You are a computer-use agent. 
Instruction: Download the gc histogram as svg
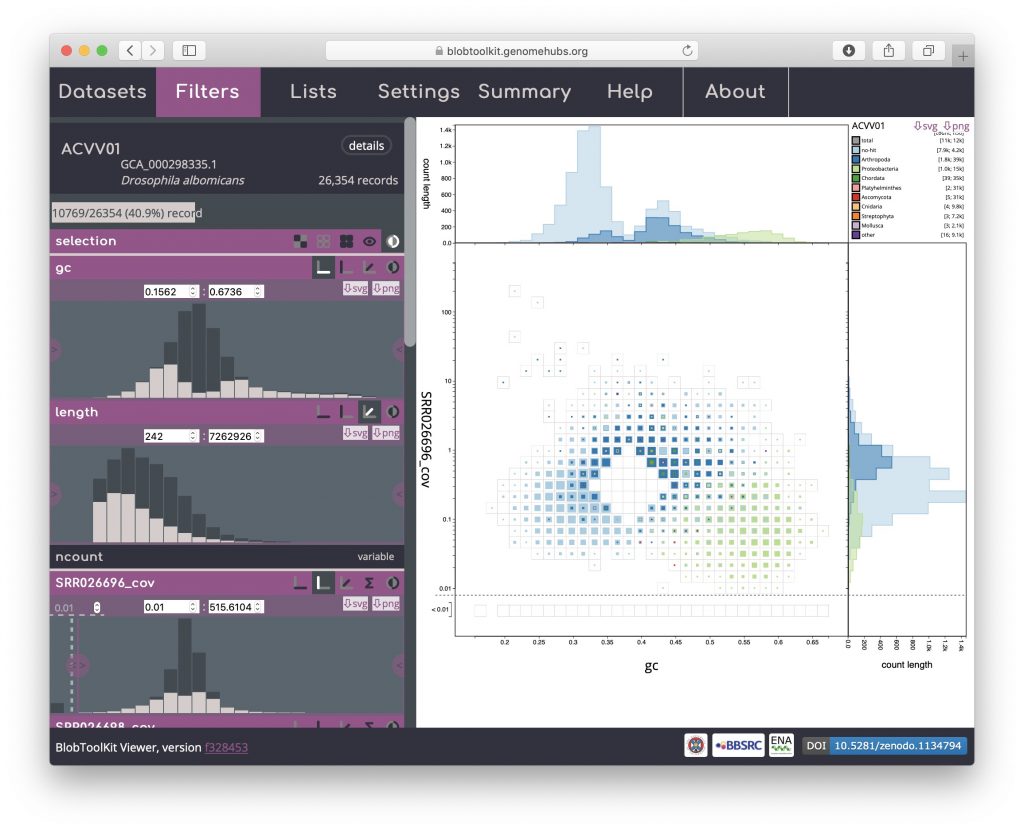354,290
